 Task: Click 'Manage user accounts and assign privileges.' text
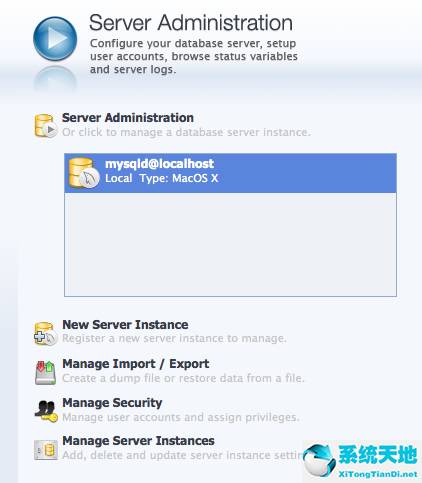181,417
